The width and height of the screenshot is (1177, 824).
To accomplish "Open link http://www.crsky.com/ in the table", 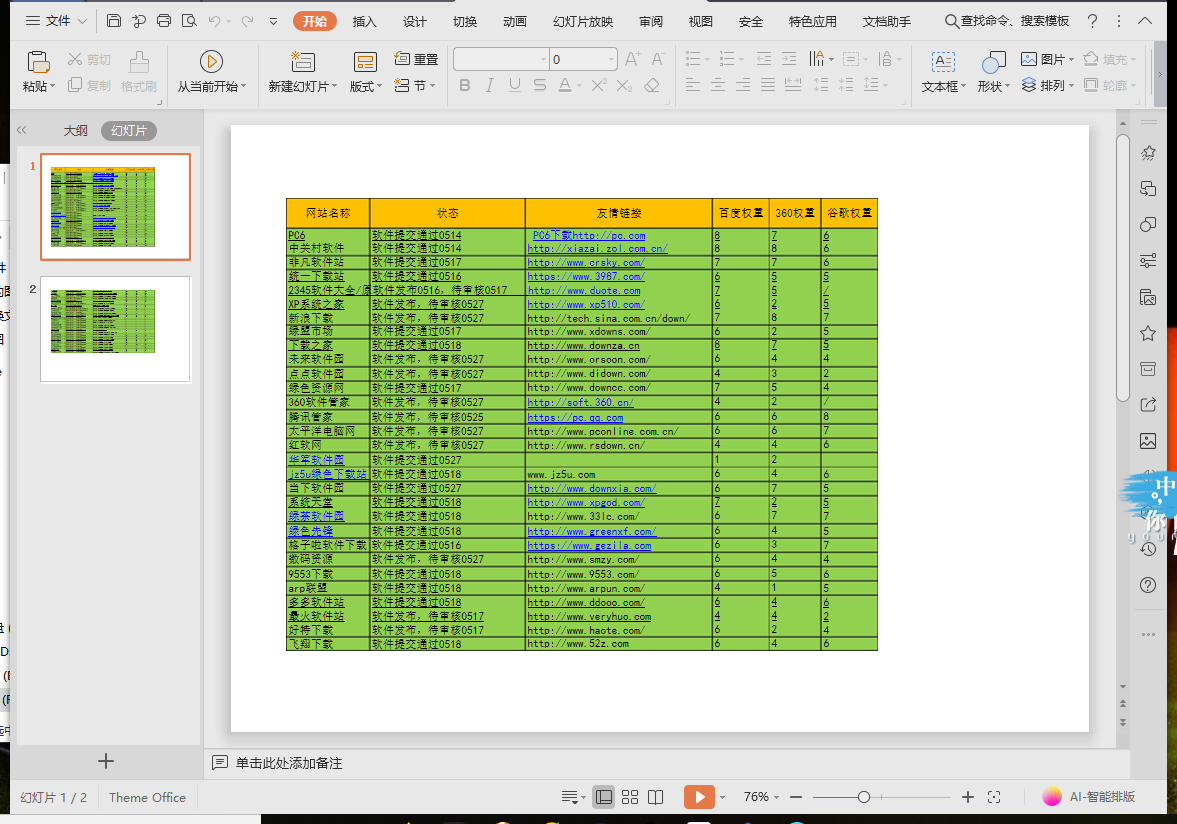I will pyautogui.click(x=586, y=263).
